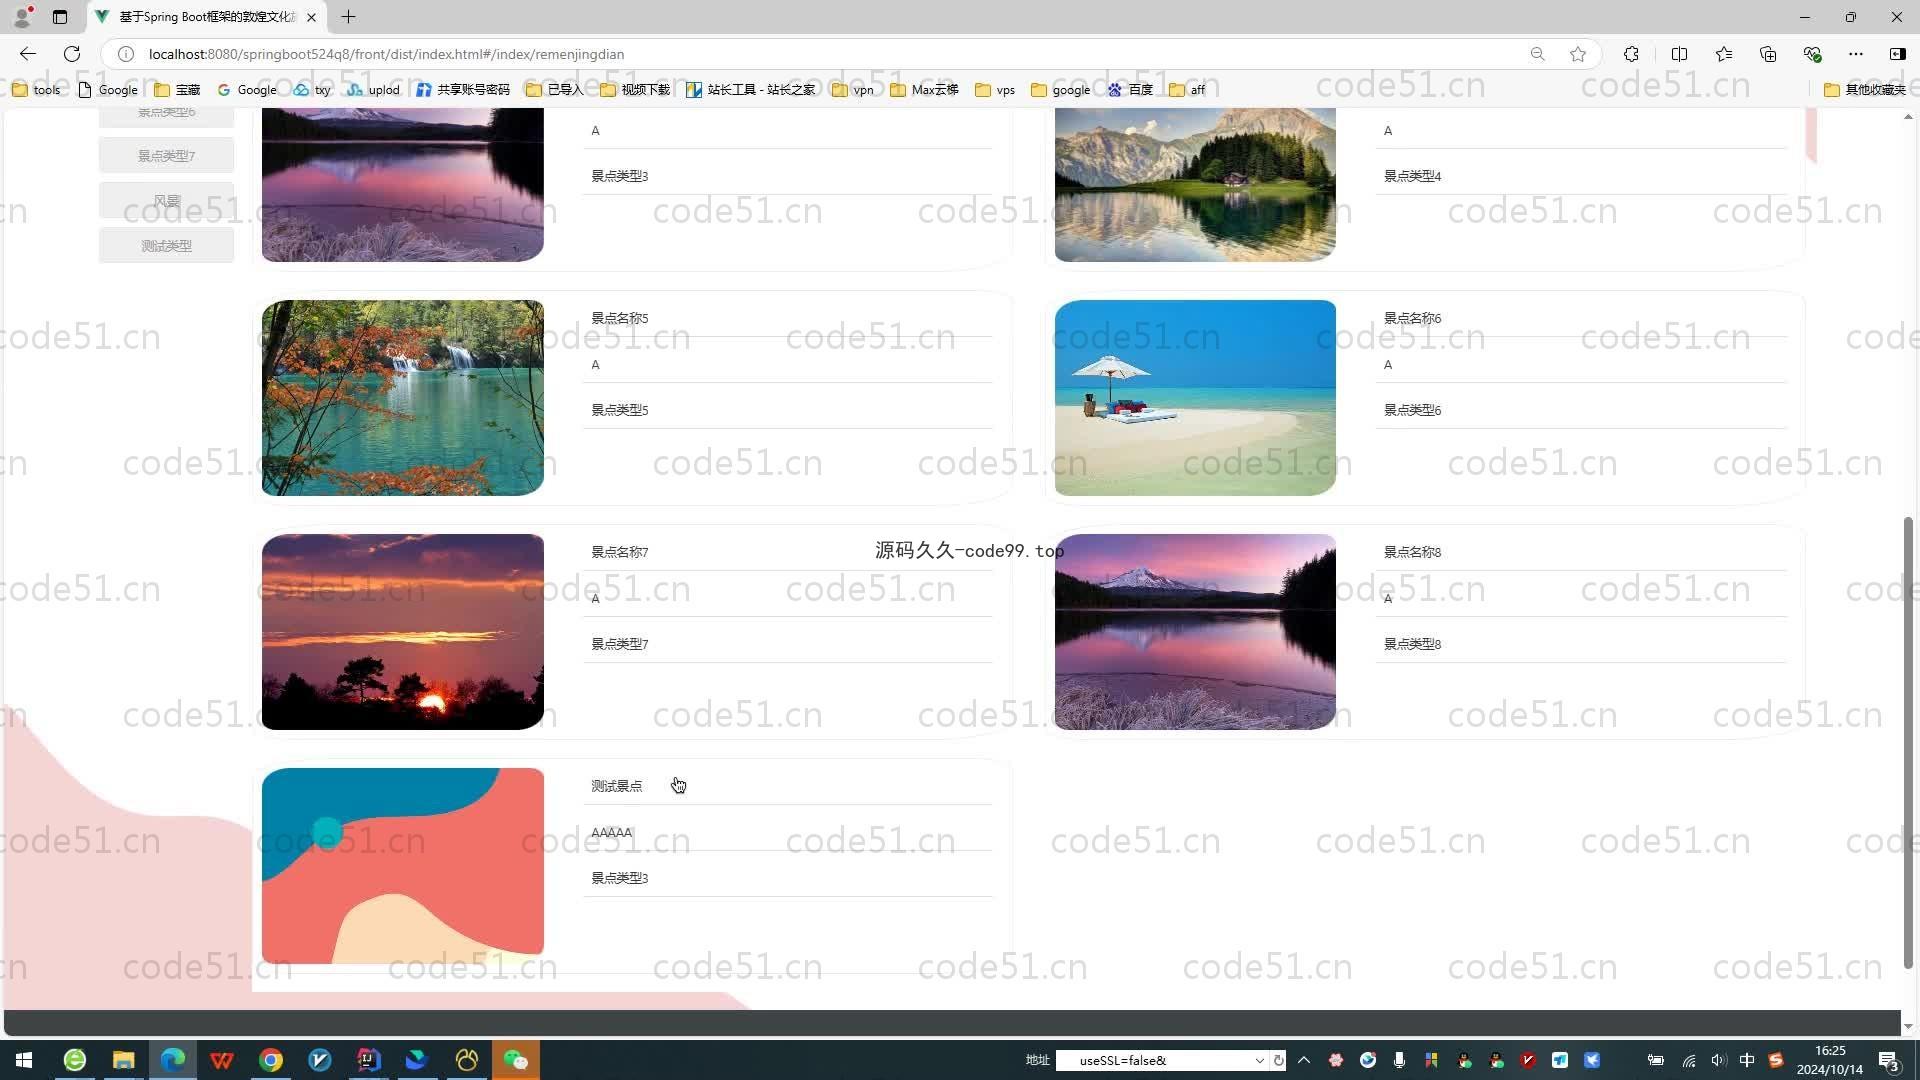Open the Windows Start menu
Image resolution: width=1920 pixels, height=1080 pixels.
click(x=24, y=1060)
